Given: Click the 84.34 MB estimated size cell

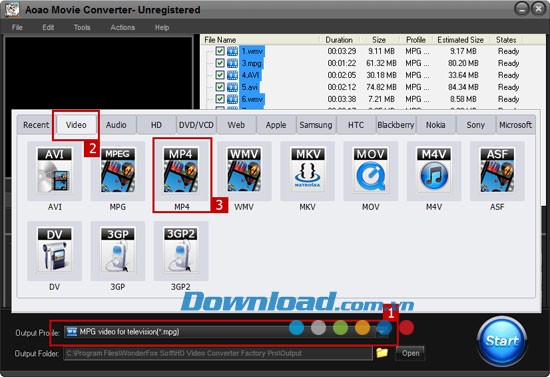Looking at the screenshot, I should point(463,87).
